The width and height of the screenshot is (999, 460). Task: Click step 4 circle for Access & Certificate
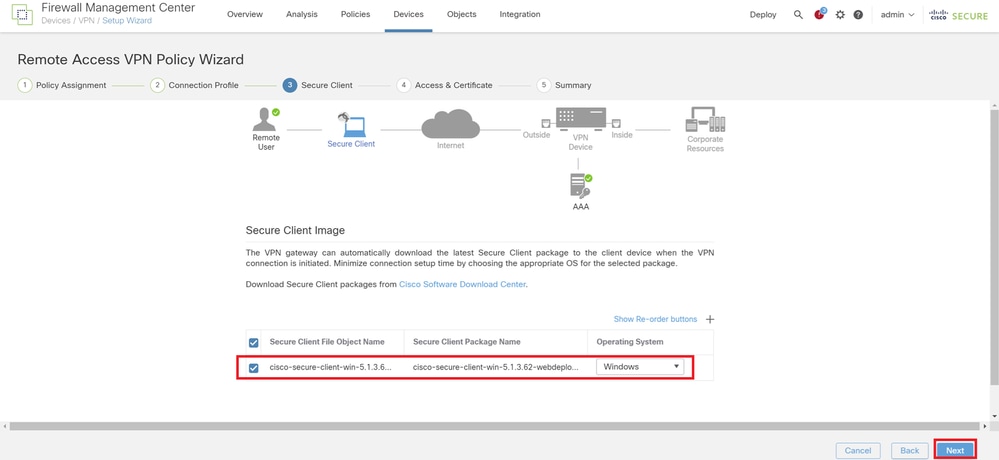(403, 85)
